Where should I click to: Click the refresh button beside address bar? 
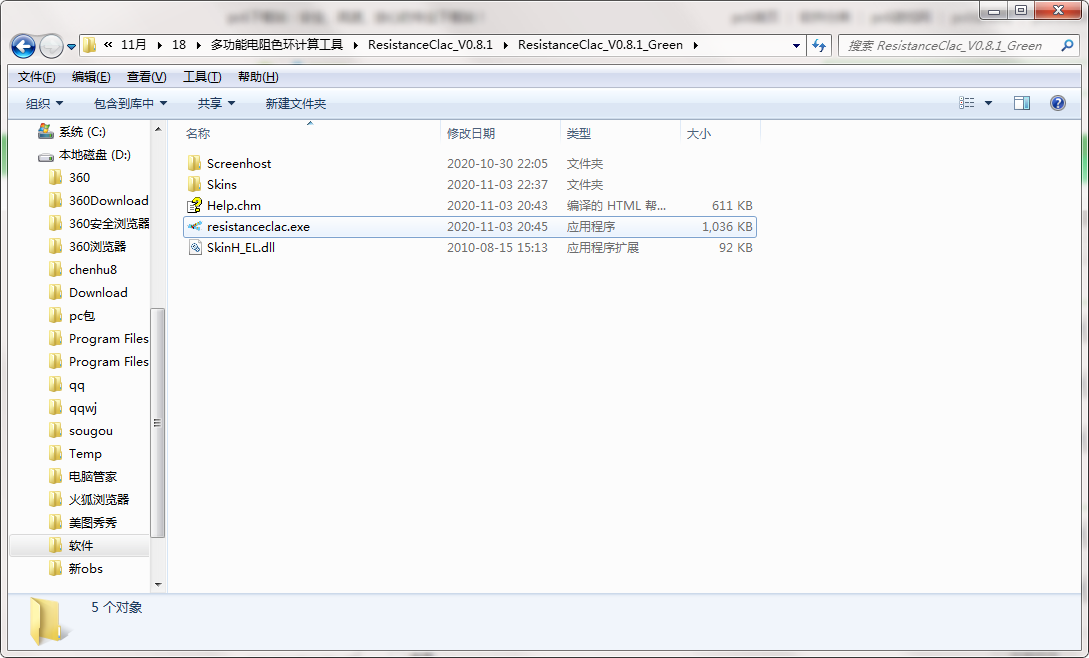tap(819, 45)
